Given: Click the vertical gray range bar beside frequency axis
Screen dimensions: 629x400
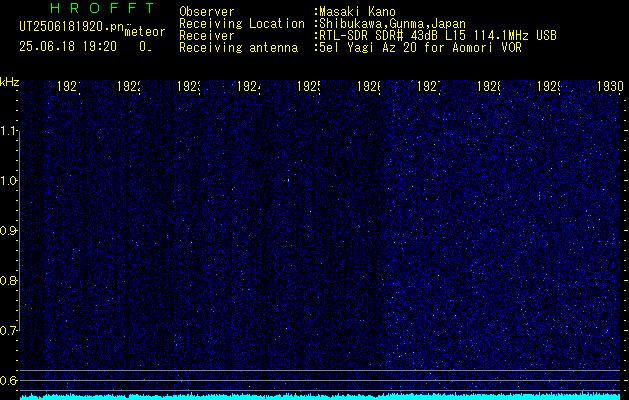Looking at the screenshot, I should click(19, 230).
